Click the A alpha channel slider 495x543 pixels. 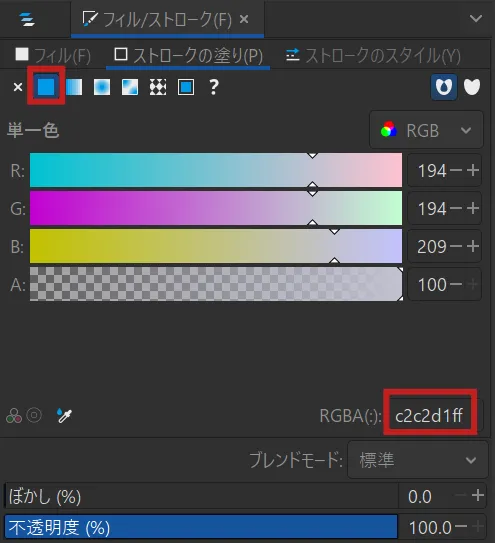click(216, 284)
